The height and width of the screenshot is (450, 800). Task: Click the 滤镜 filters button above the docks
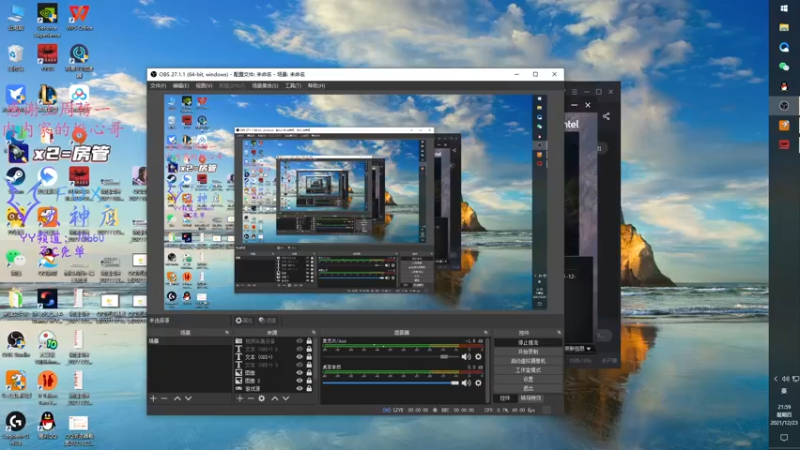pyautogui.click(x=267, y=320)
